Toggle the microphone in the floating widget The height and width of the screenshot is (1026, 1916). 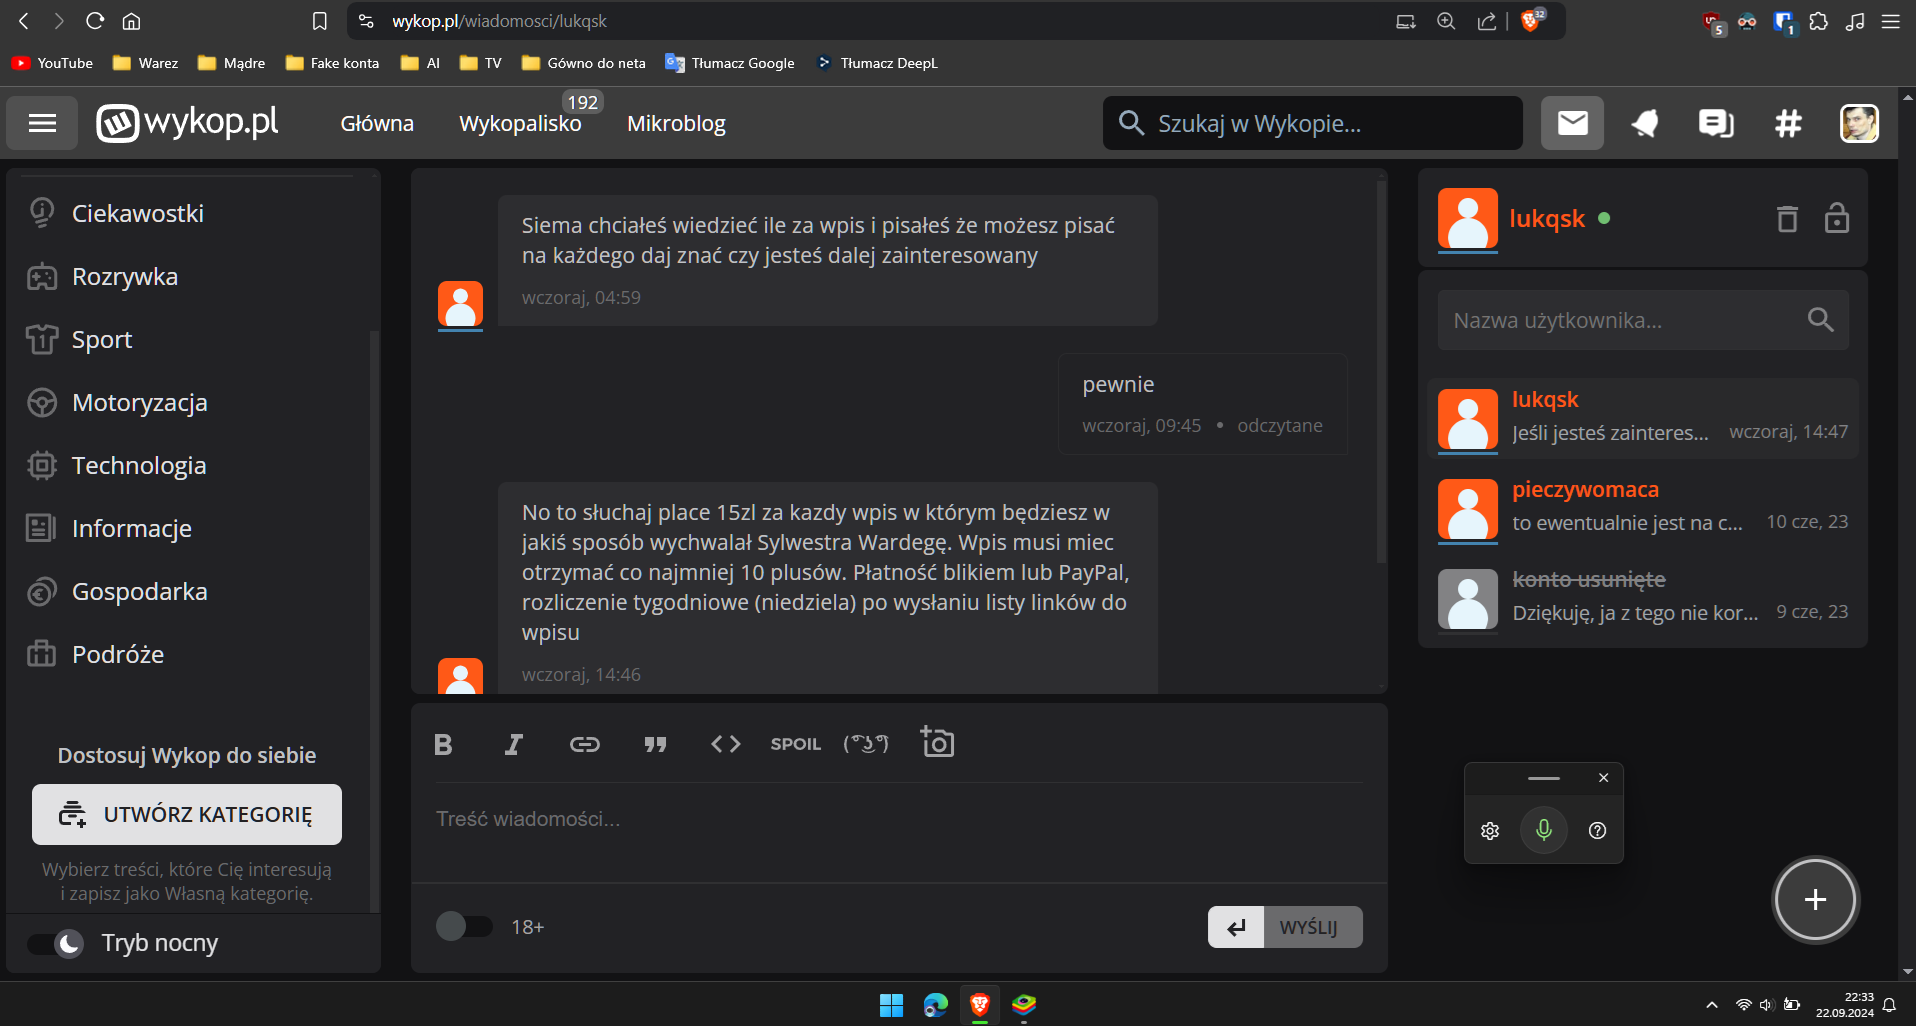1543,830
